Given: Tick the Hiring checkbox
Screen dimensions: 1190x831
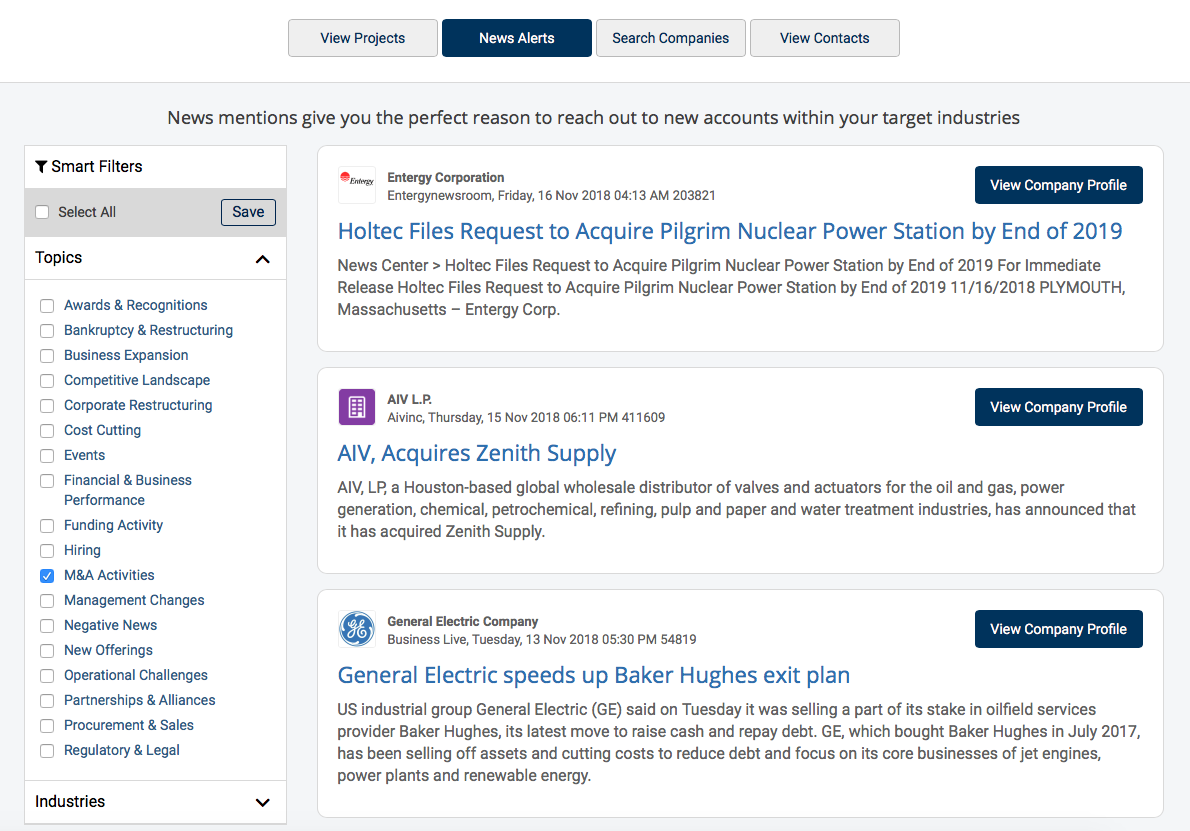Looking at the screenshot, I should pyautogui.click(x=47, y=551).
